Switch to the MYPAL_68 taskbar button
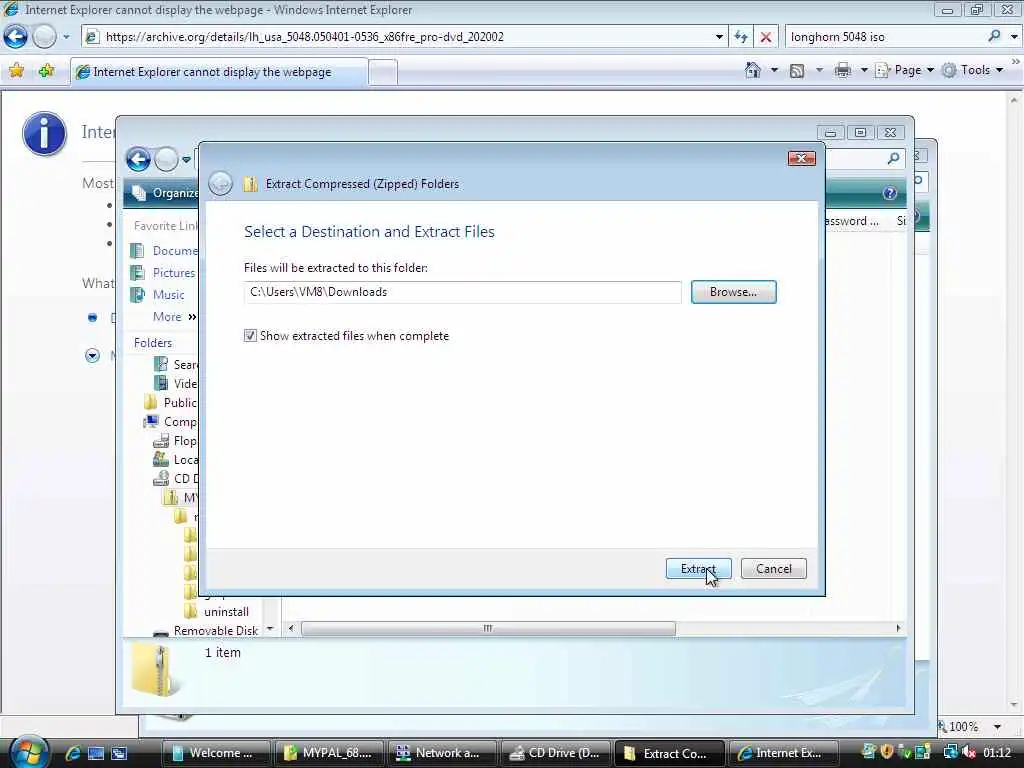The height and width of the screenshot is (768, 1024). [329, 753]
